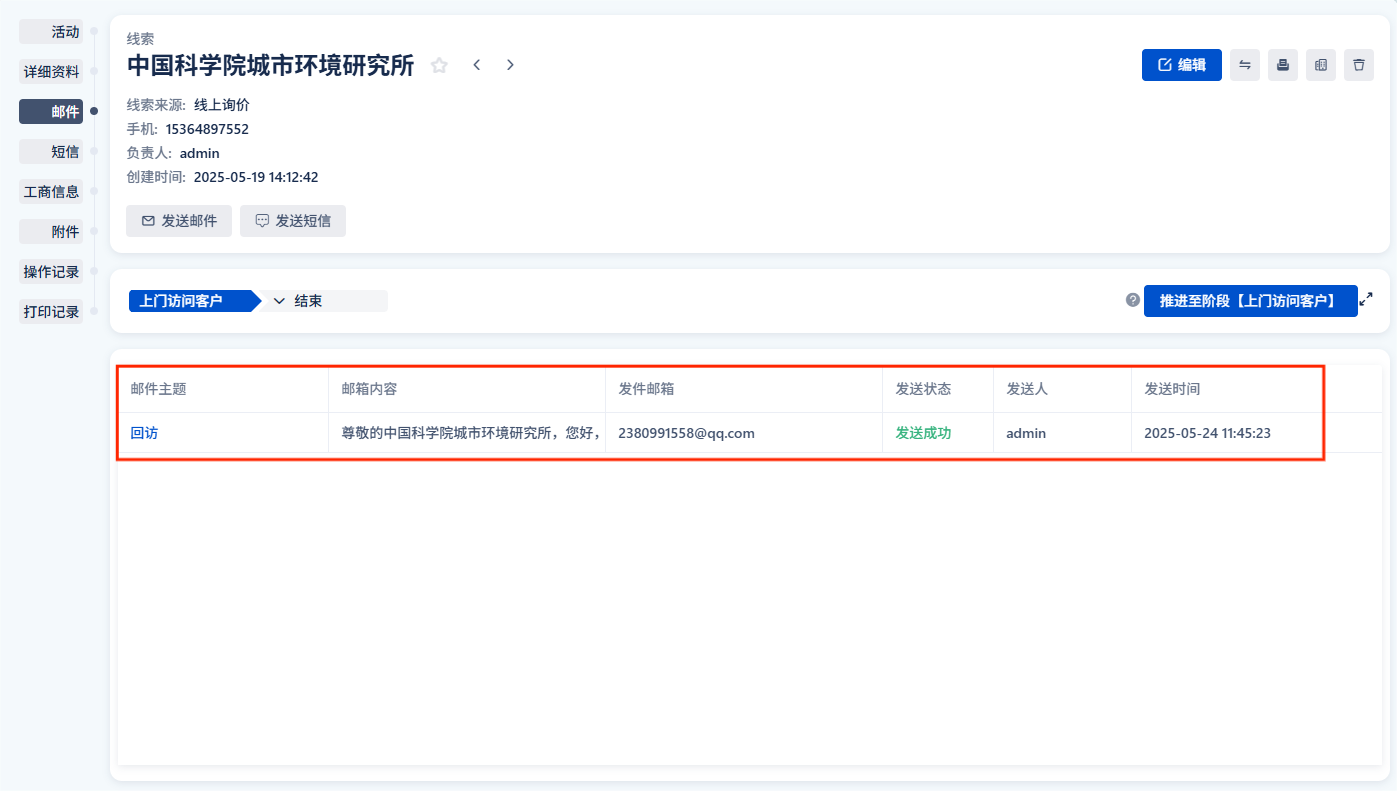Viewport: 1397px width, 791px height.
Task: Click the expand fullscreen arrows icon
Action: [1366, 299]
